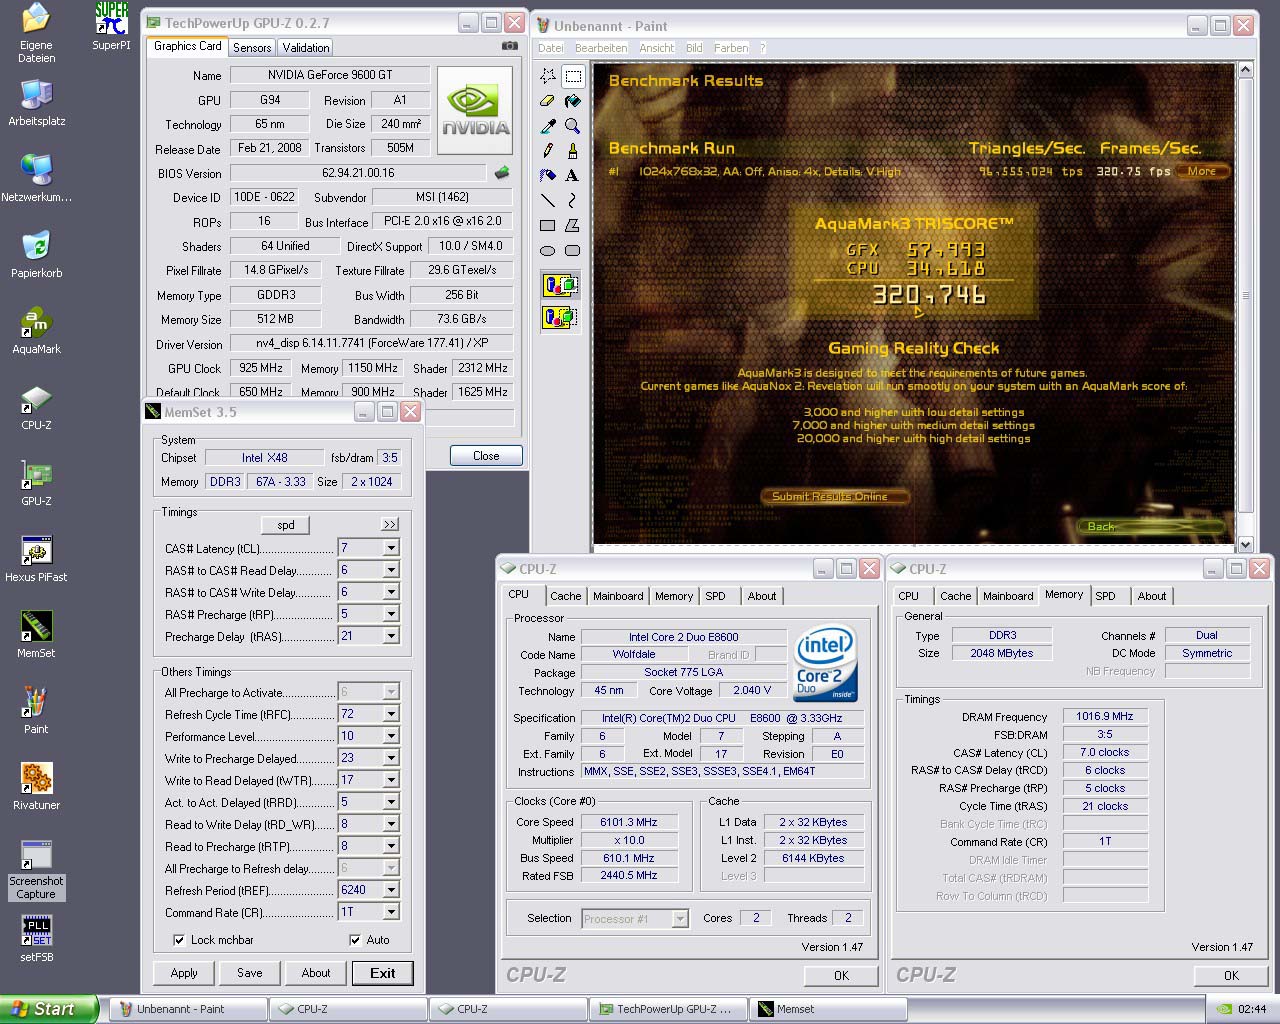Select the Text tool in Paint
Image resolution: width=1280 pixels, height=1024 pixels.
click(573, 176)
